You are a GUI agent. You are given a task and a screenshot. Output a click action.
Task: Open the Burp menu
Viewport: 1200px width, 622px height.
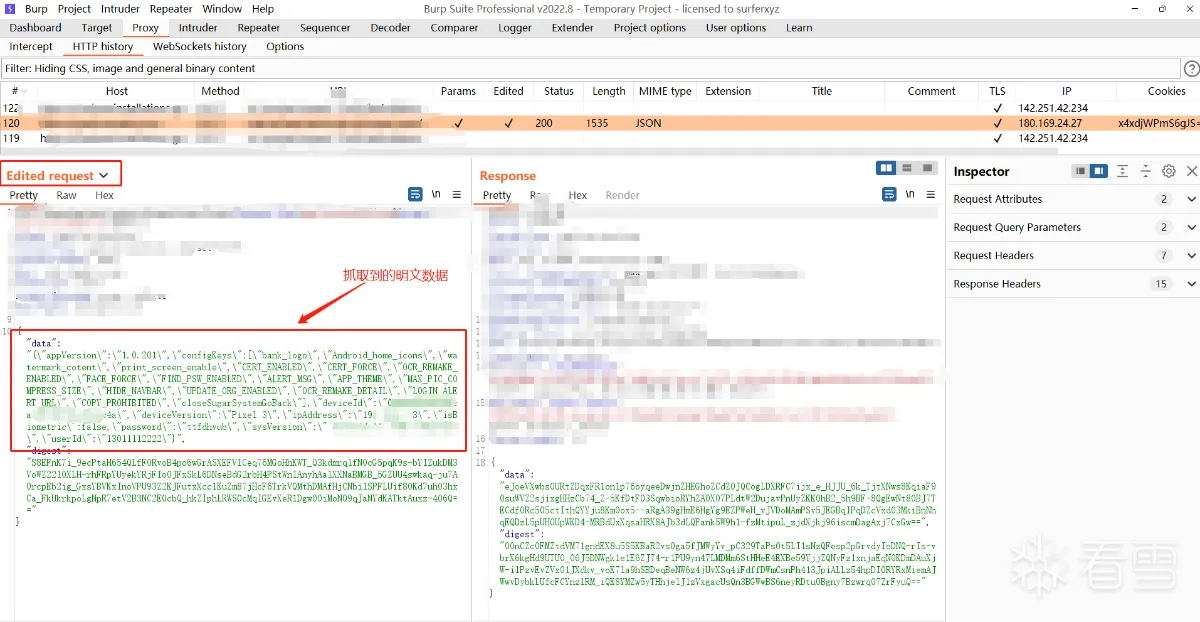(x=36, y=8)
